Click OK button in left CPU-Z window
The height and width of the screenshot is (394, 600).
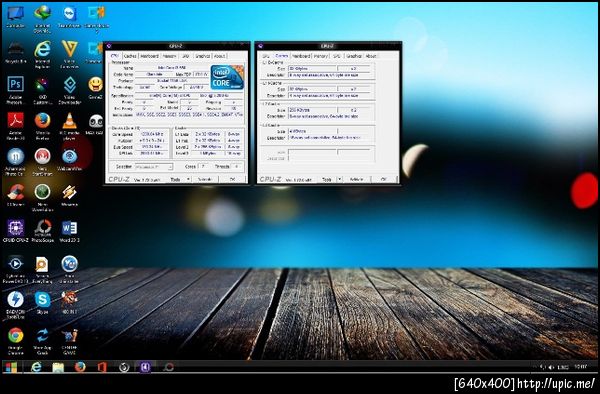click(x=232, y=179)
